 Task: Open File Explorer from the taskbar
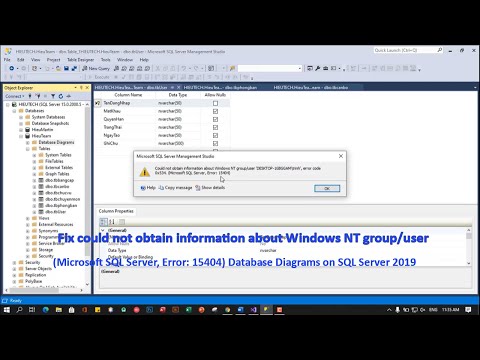[59, 310]
